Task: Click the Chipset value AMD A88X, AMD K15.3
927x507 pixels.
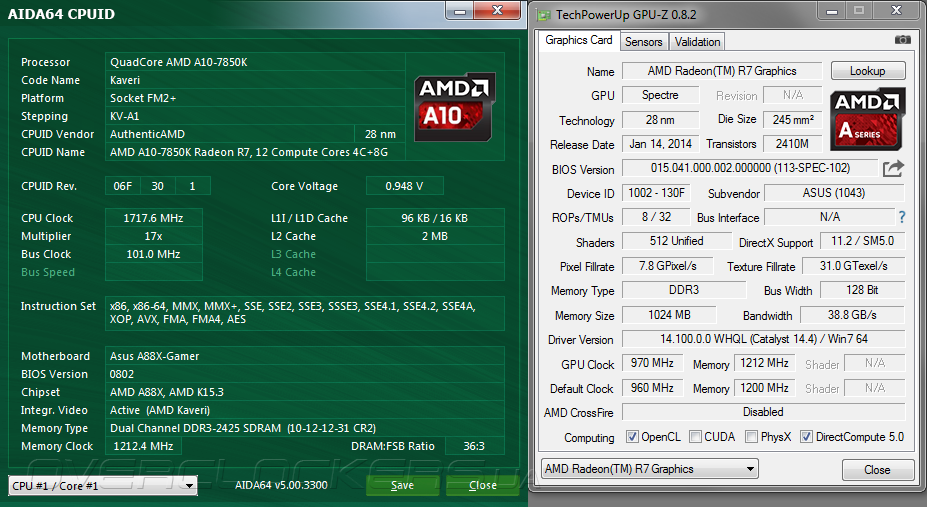Action: (304, 392)
